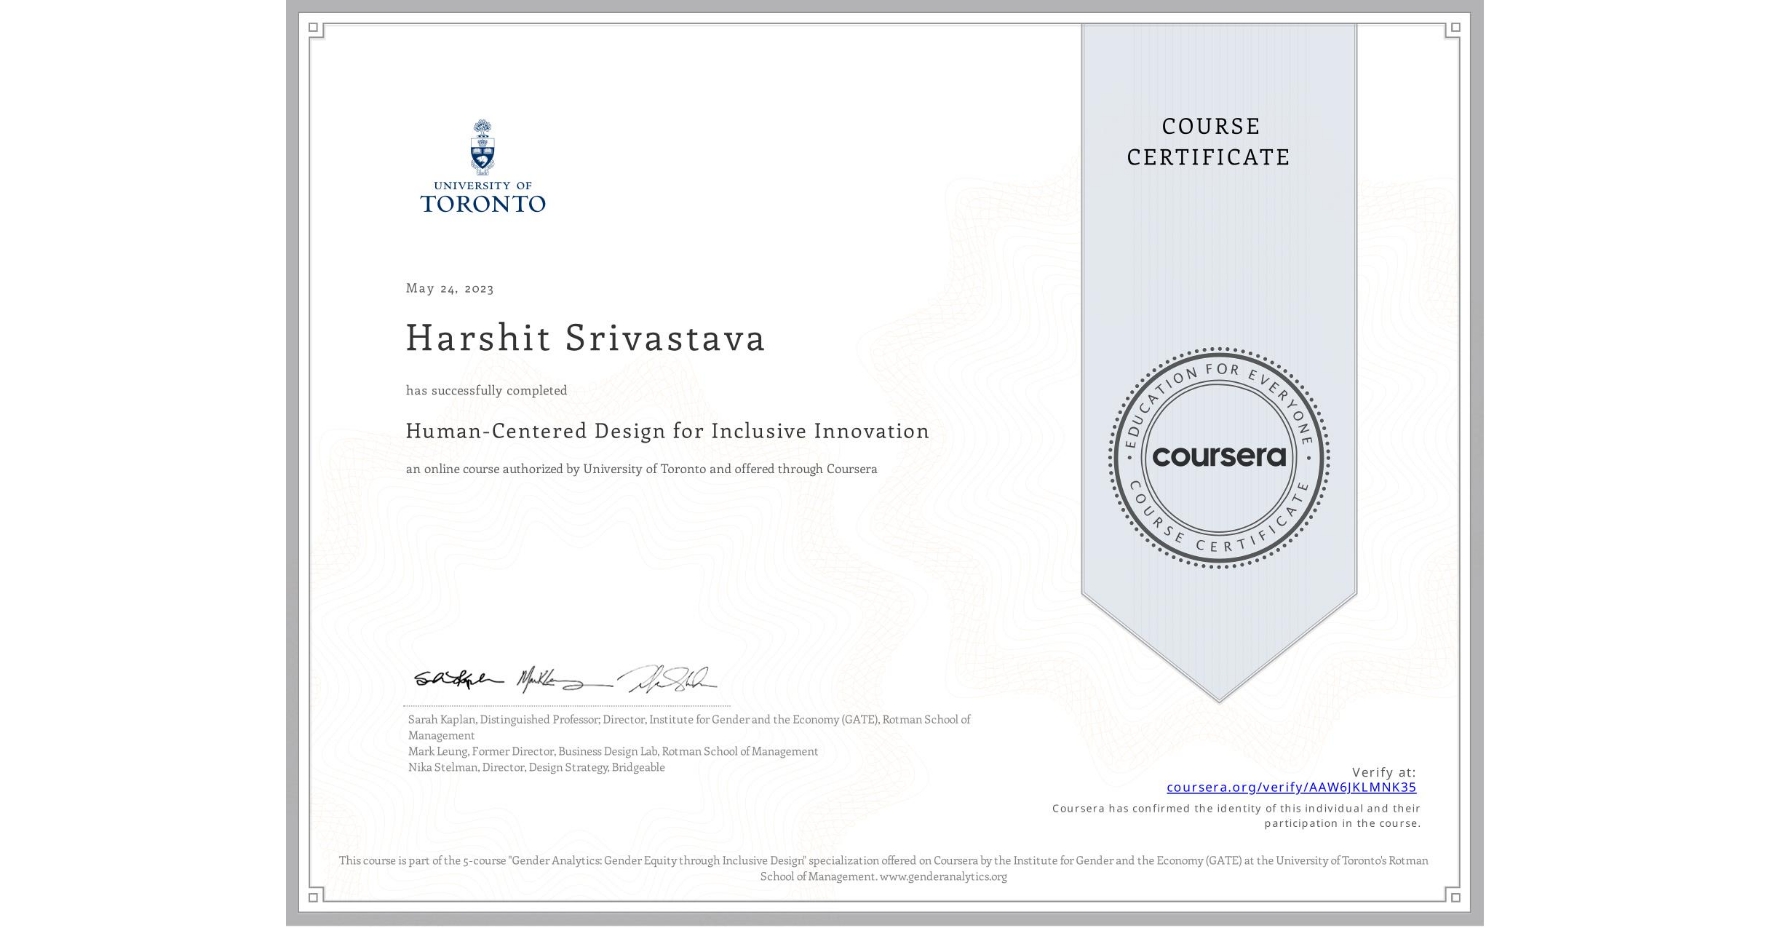Viewport: 1772px width, 928px height.
Task: Select the course title Human-Centered Design text
Action: click(x=667, y=431)
